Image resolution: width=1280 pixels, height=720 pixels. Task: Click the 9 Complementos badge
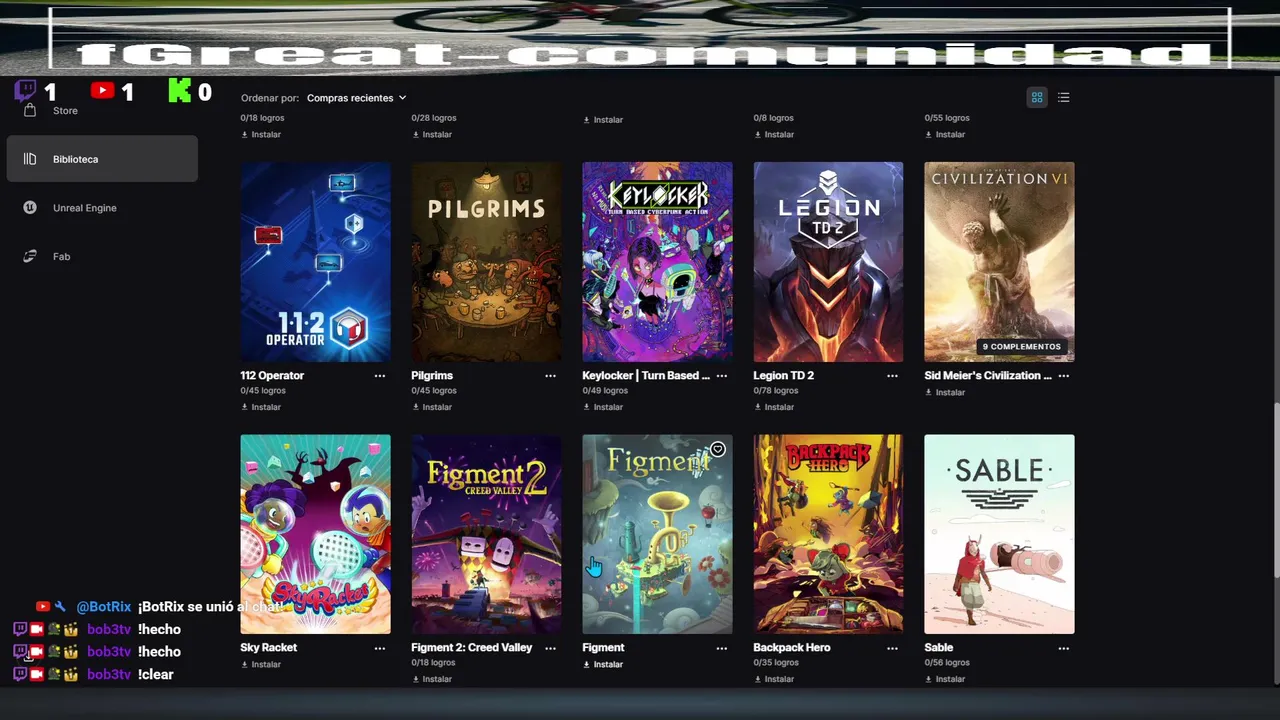pyautogui.click(x=1021, y=347)
